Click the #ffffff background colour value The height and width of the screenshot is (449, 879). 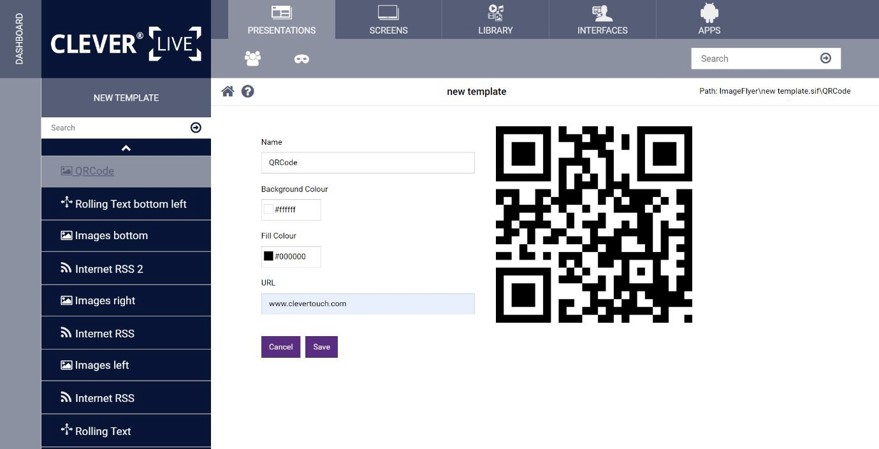pyautogui.click(x=285, y=210)
